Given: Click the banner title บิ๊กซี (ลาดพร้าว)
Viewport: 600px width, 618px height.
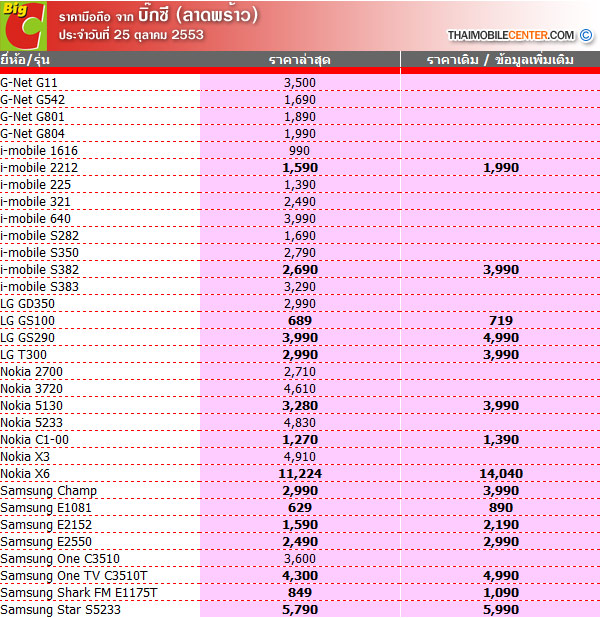Looking at the screenshot, I should click(x=198, y=15).
